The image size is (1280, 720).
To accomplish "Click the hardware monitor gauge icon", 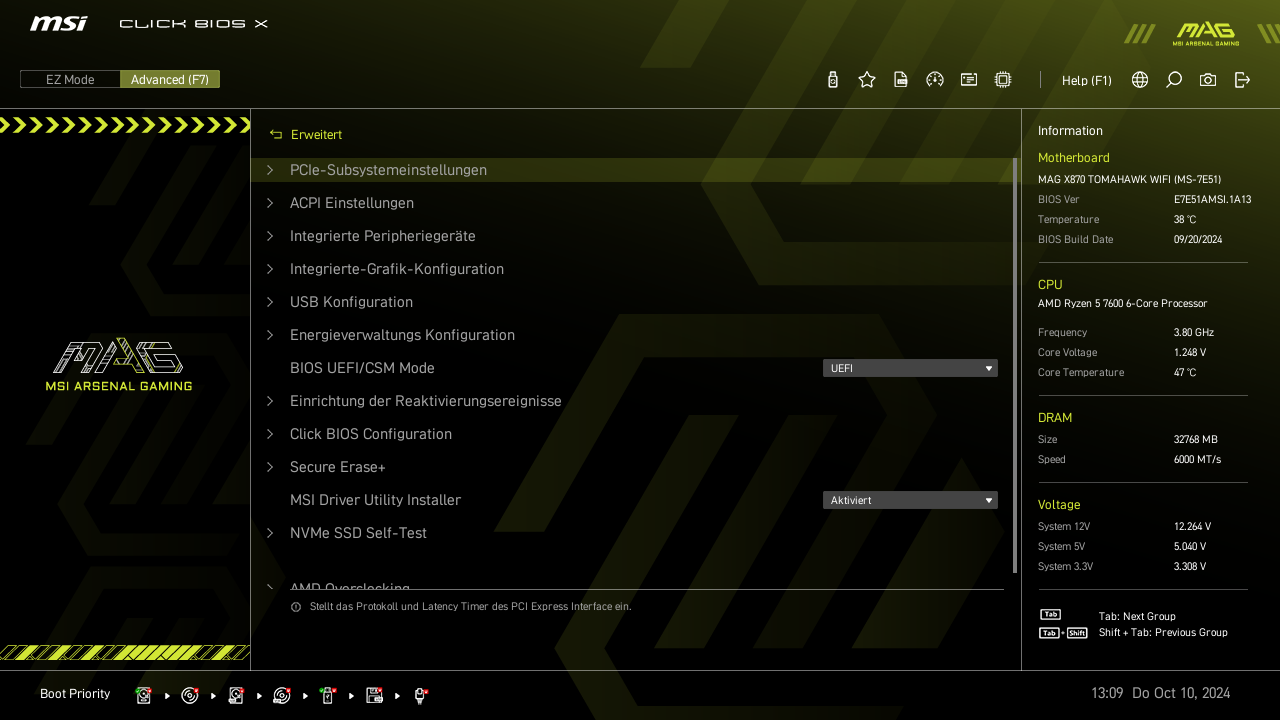I will 935,80.
